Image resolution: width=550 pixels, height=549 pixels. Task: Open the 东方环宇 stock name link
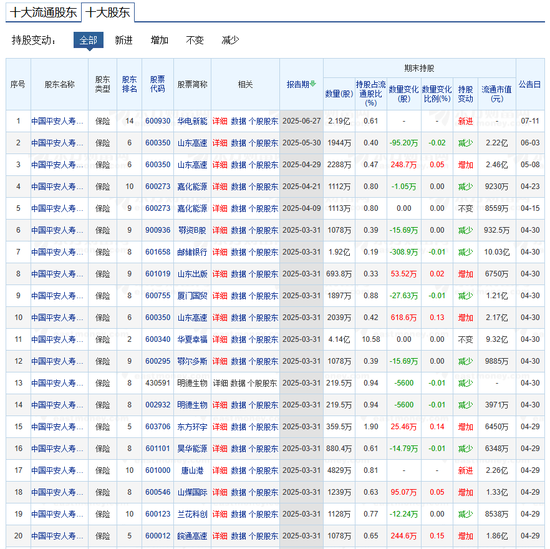coord(192,427)
